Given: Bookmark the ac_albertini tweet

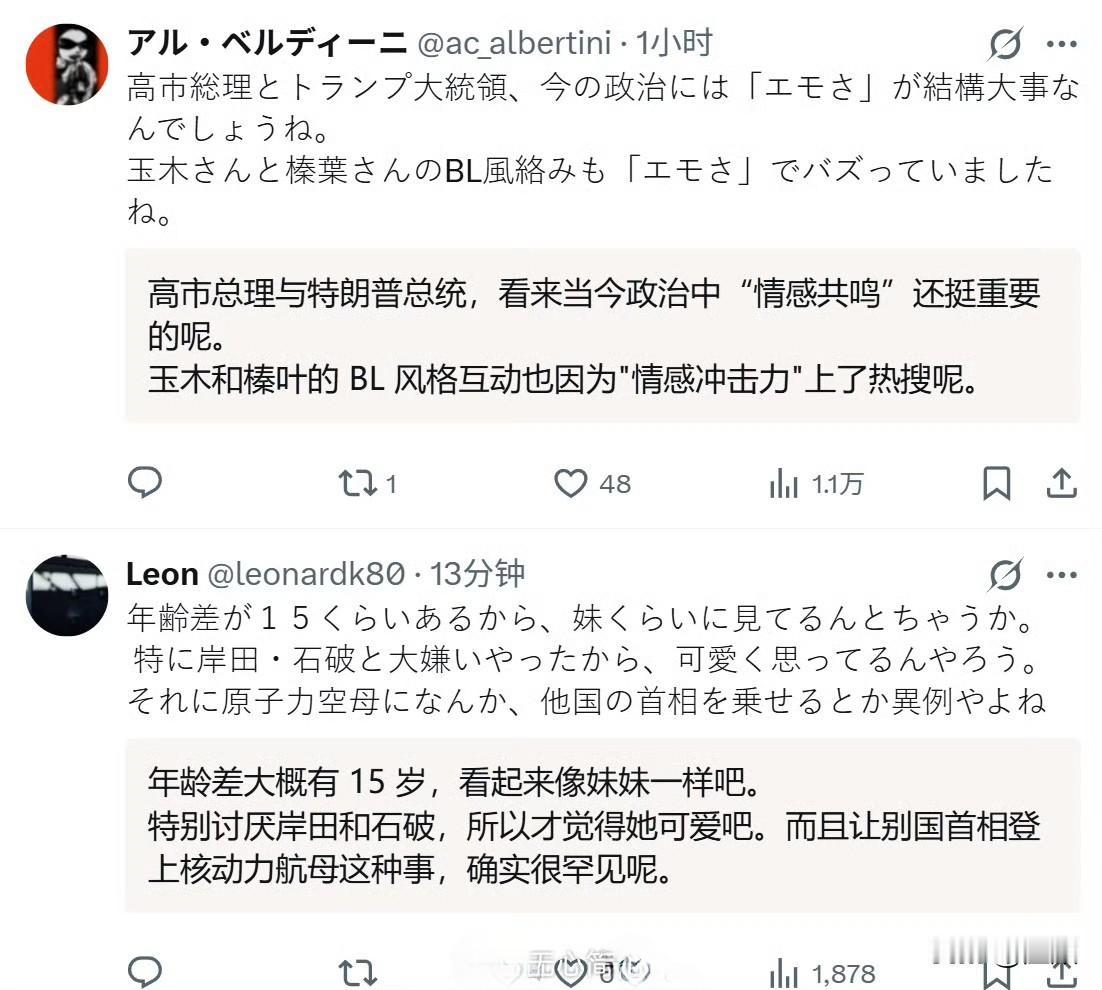Looking at the screenshot, I should point(997,483).
